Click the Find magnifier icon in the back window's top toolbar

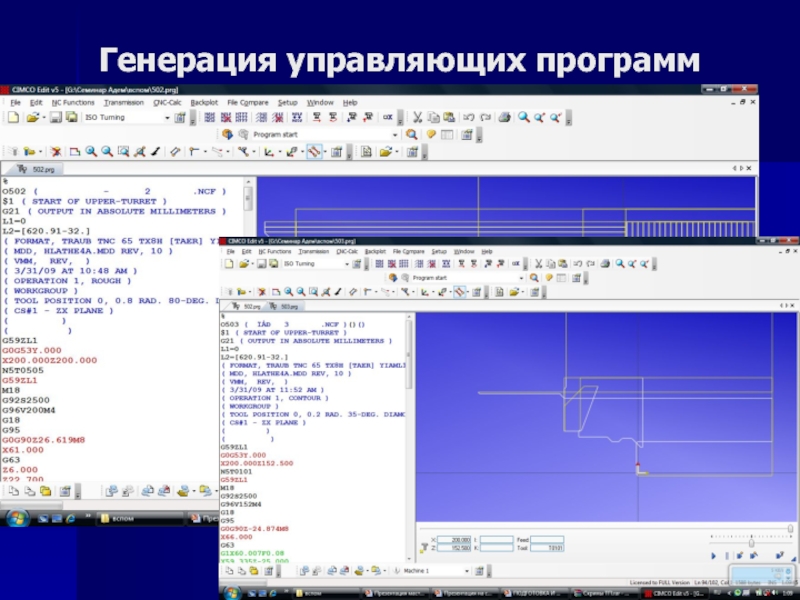point(523,117)
